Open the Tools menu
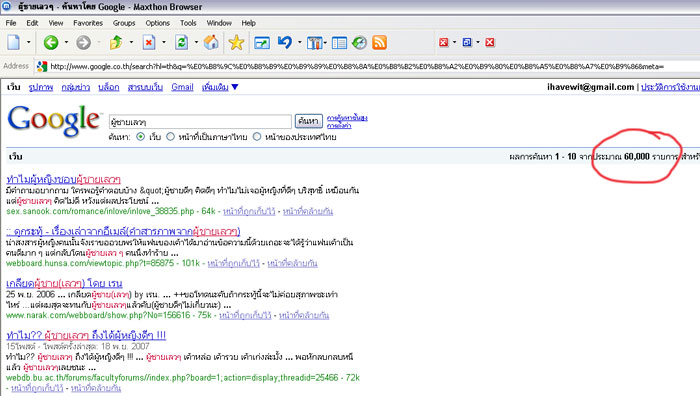This screenshot has height=396, width=700. point(188,23)
